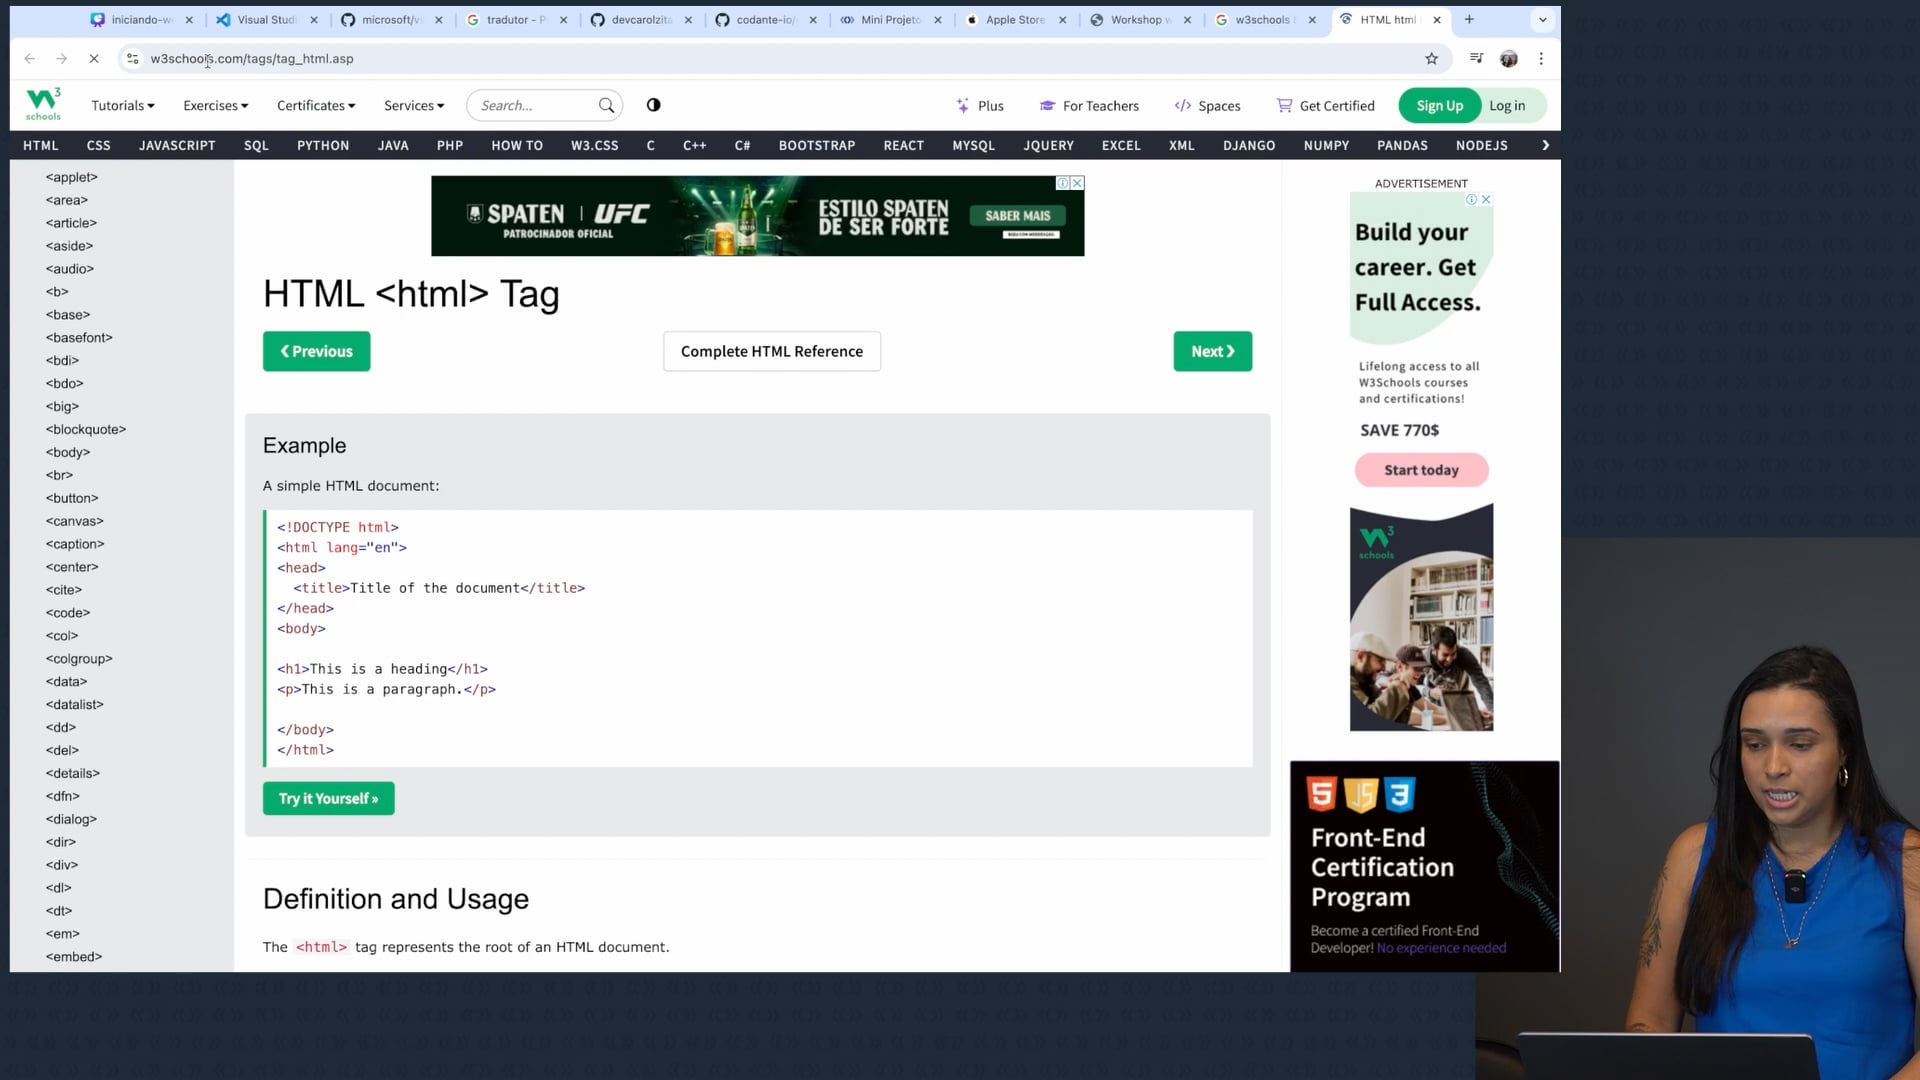1920x1080 pixels.
Task: Select CSS in the topic bar
Action: (x=98, y=145)
